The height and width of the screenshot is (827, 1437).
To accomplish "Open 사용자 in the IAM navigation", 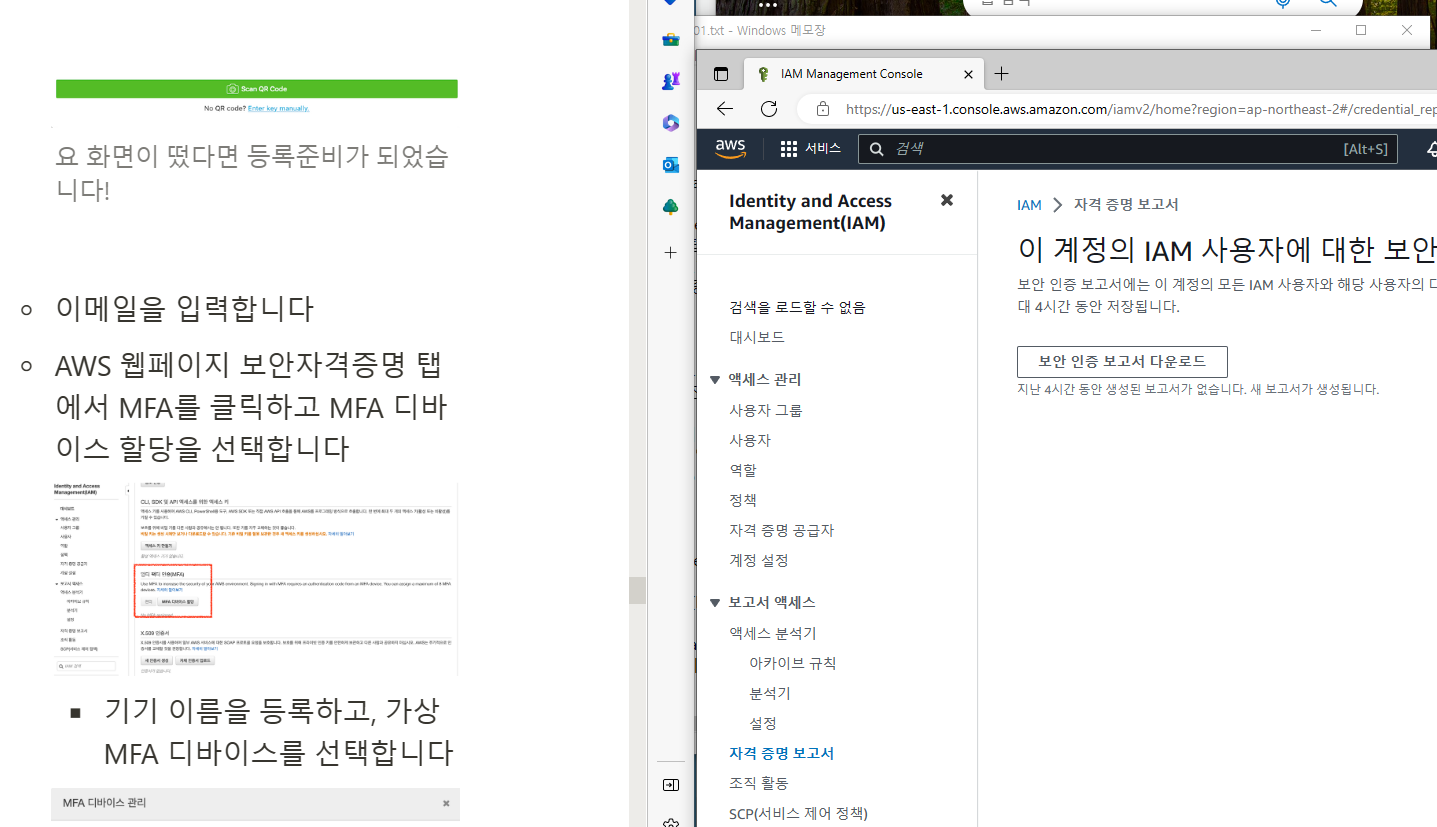I will [x=750, y=440].
